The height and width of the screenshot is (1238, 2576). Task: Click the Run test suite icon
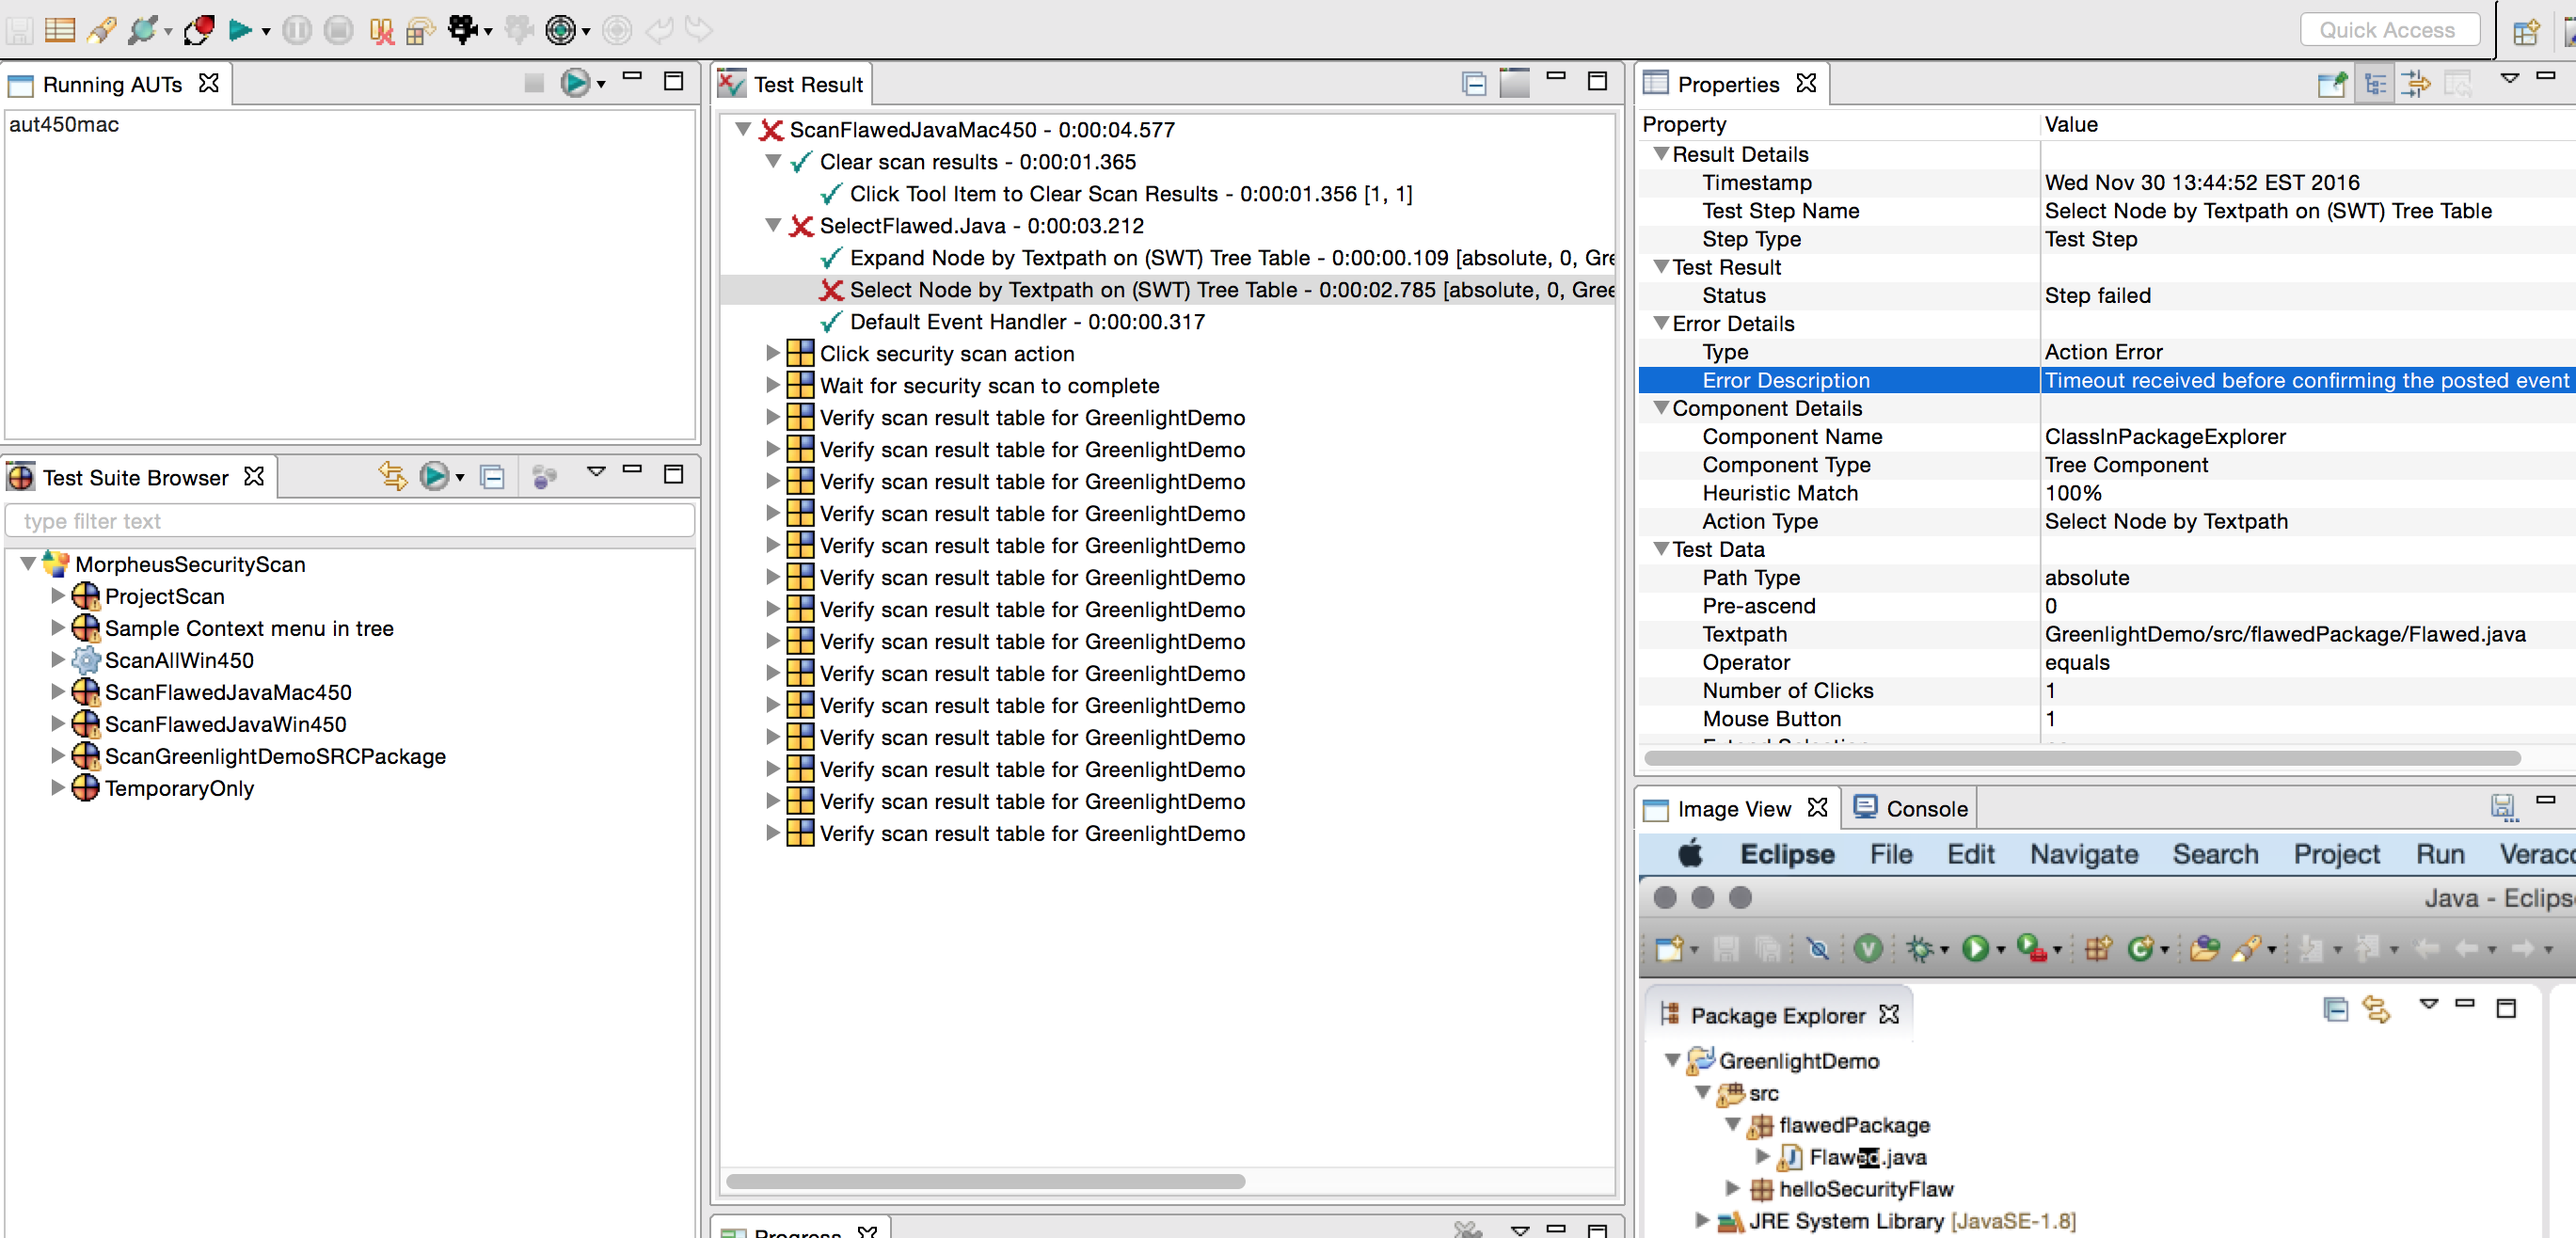click(436, 478)
